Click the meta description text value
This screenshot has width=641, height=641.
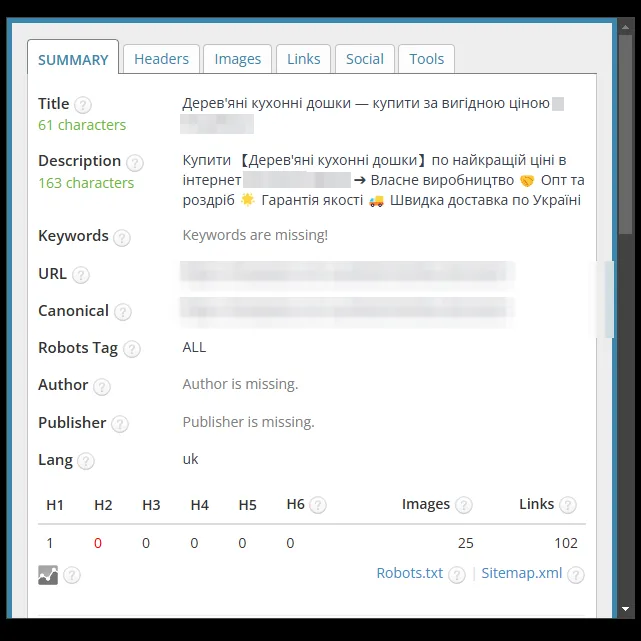click(383, 180)
